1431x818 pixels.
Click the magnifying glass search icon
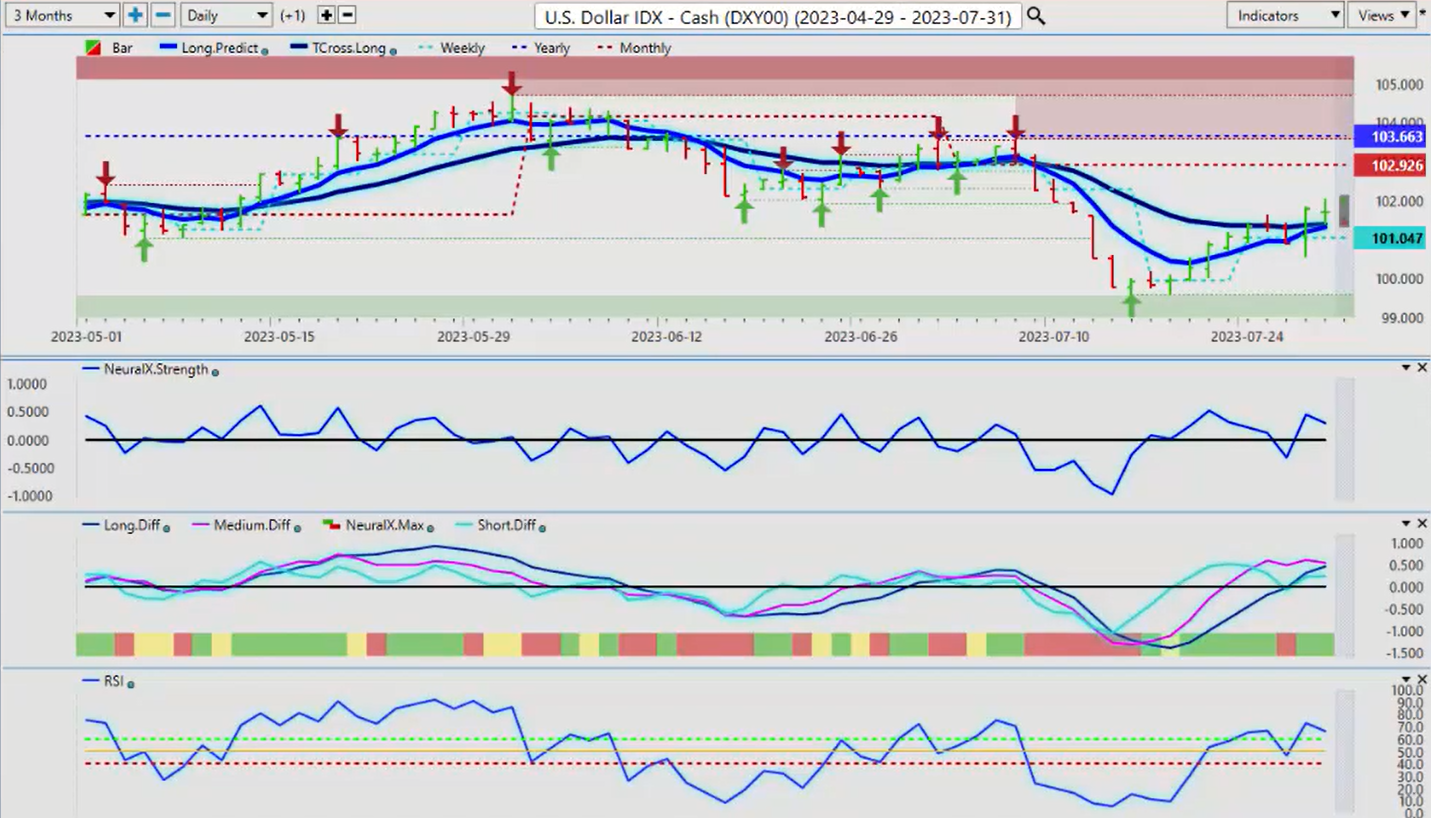click(1036, 16)
